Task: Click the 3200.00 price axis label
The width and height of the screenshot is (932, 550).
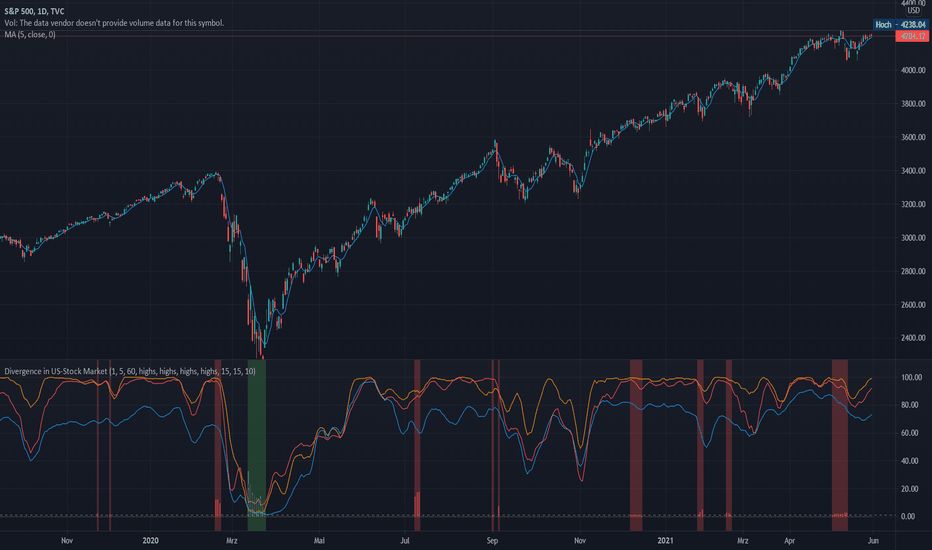Action: click(x=913, y=204)
